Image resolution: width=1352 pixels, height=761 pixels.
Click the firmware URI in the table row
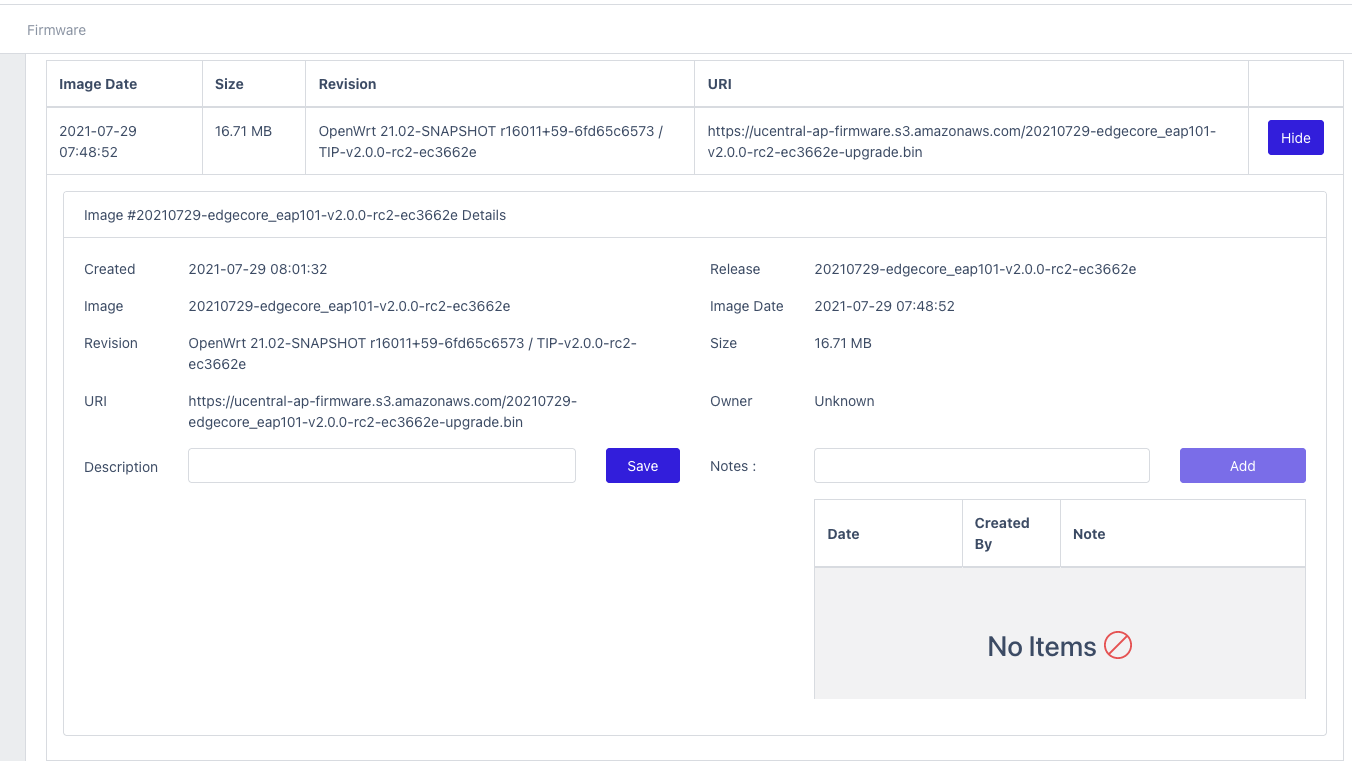(x=960, y=141)
